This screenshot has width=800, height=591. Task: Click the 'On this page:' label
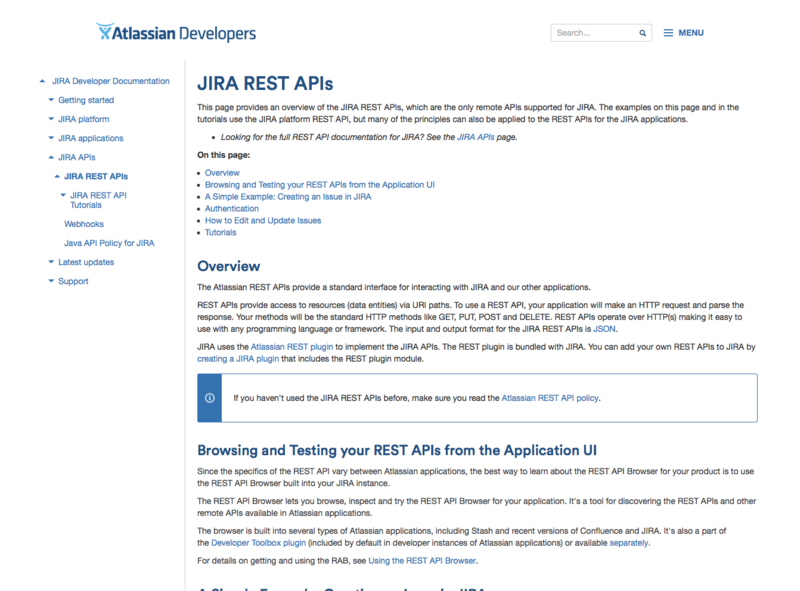coord(223,155)
